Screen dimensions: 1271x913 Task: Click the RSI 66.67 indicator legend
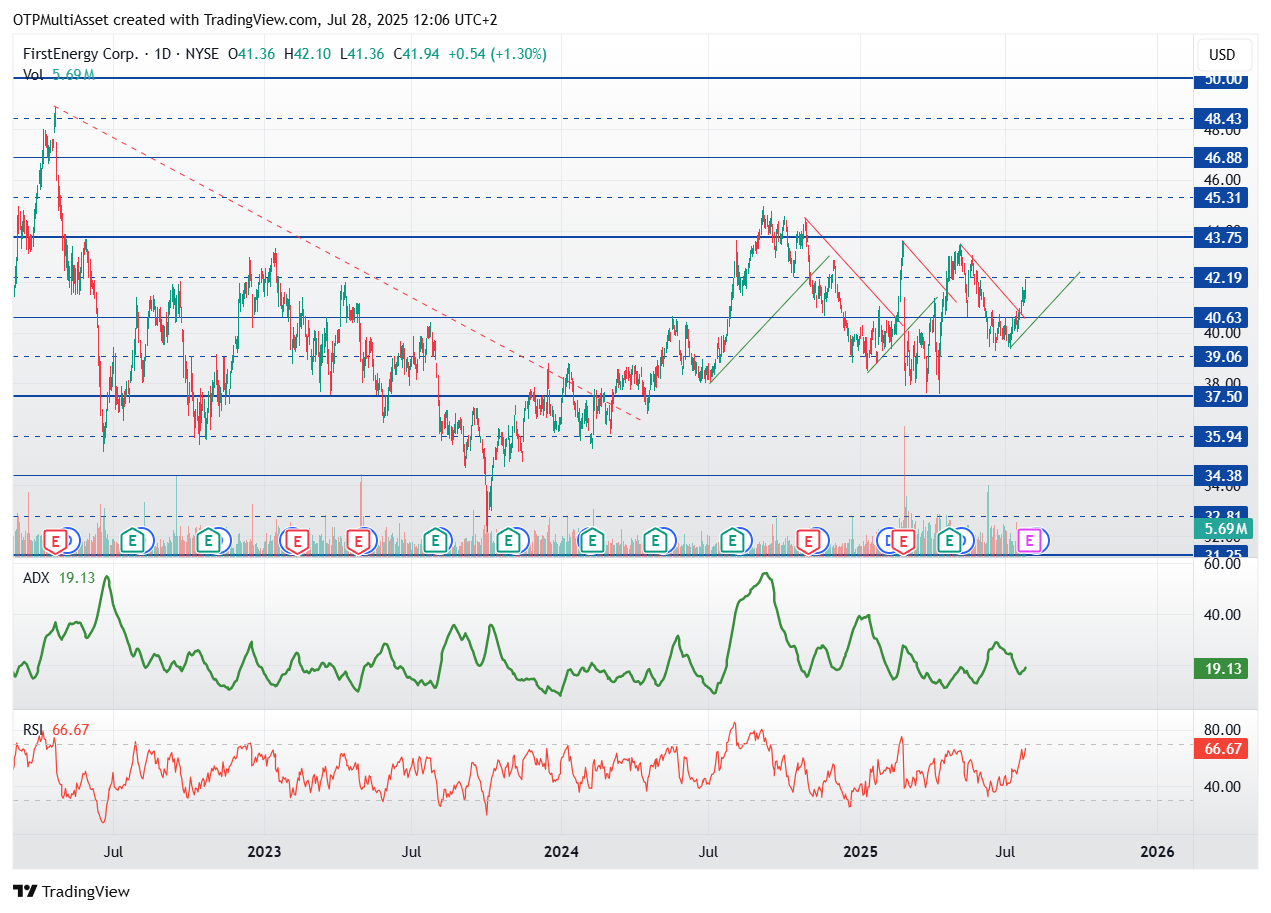(x=57, y=730)
